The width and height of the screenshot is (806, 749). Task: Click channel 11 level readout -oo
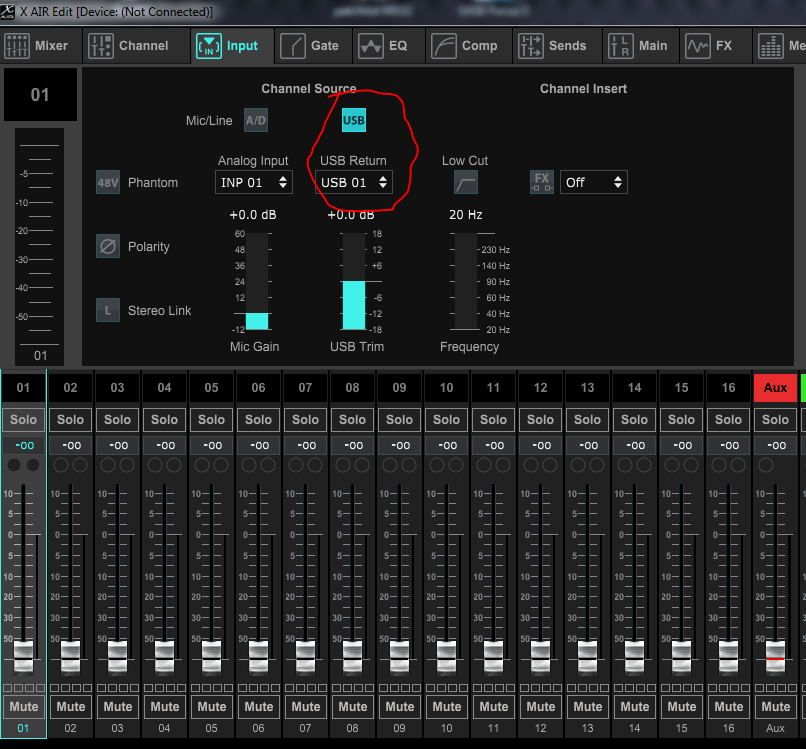[493, 445]
